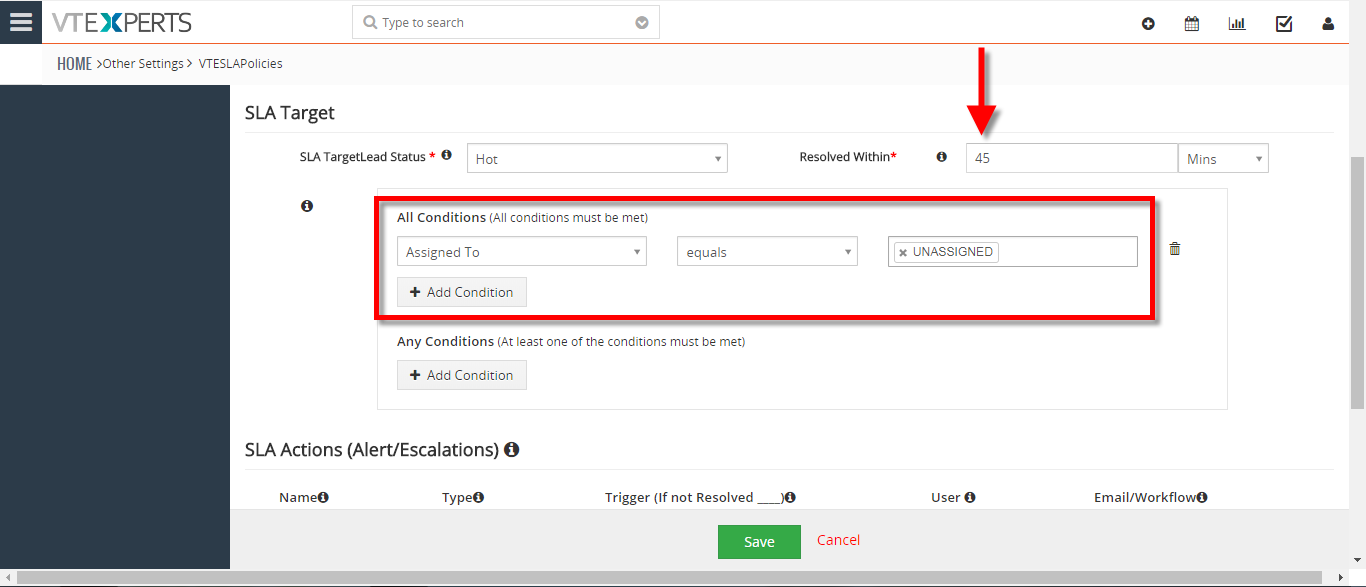Screen dimensions: 1366x587
Task: Click the horizontal scrollbar at bottom
Action: [x=670, y=578]
